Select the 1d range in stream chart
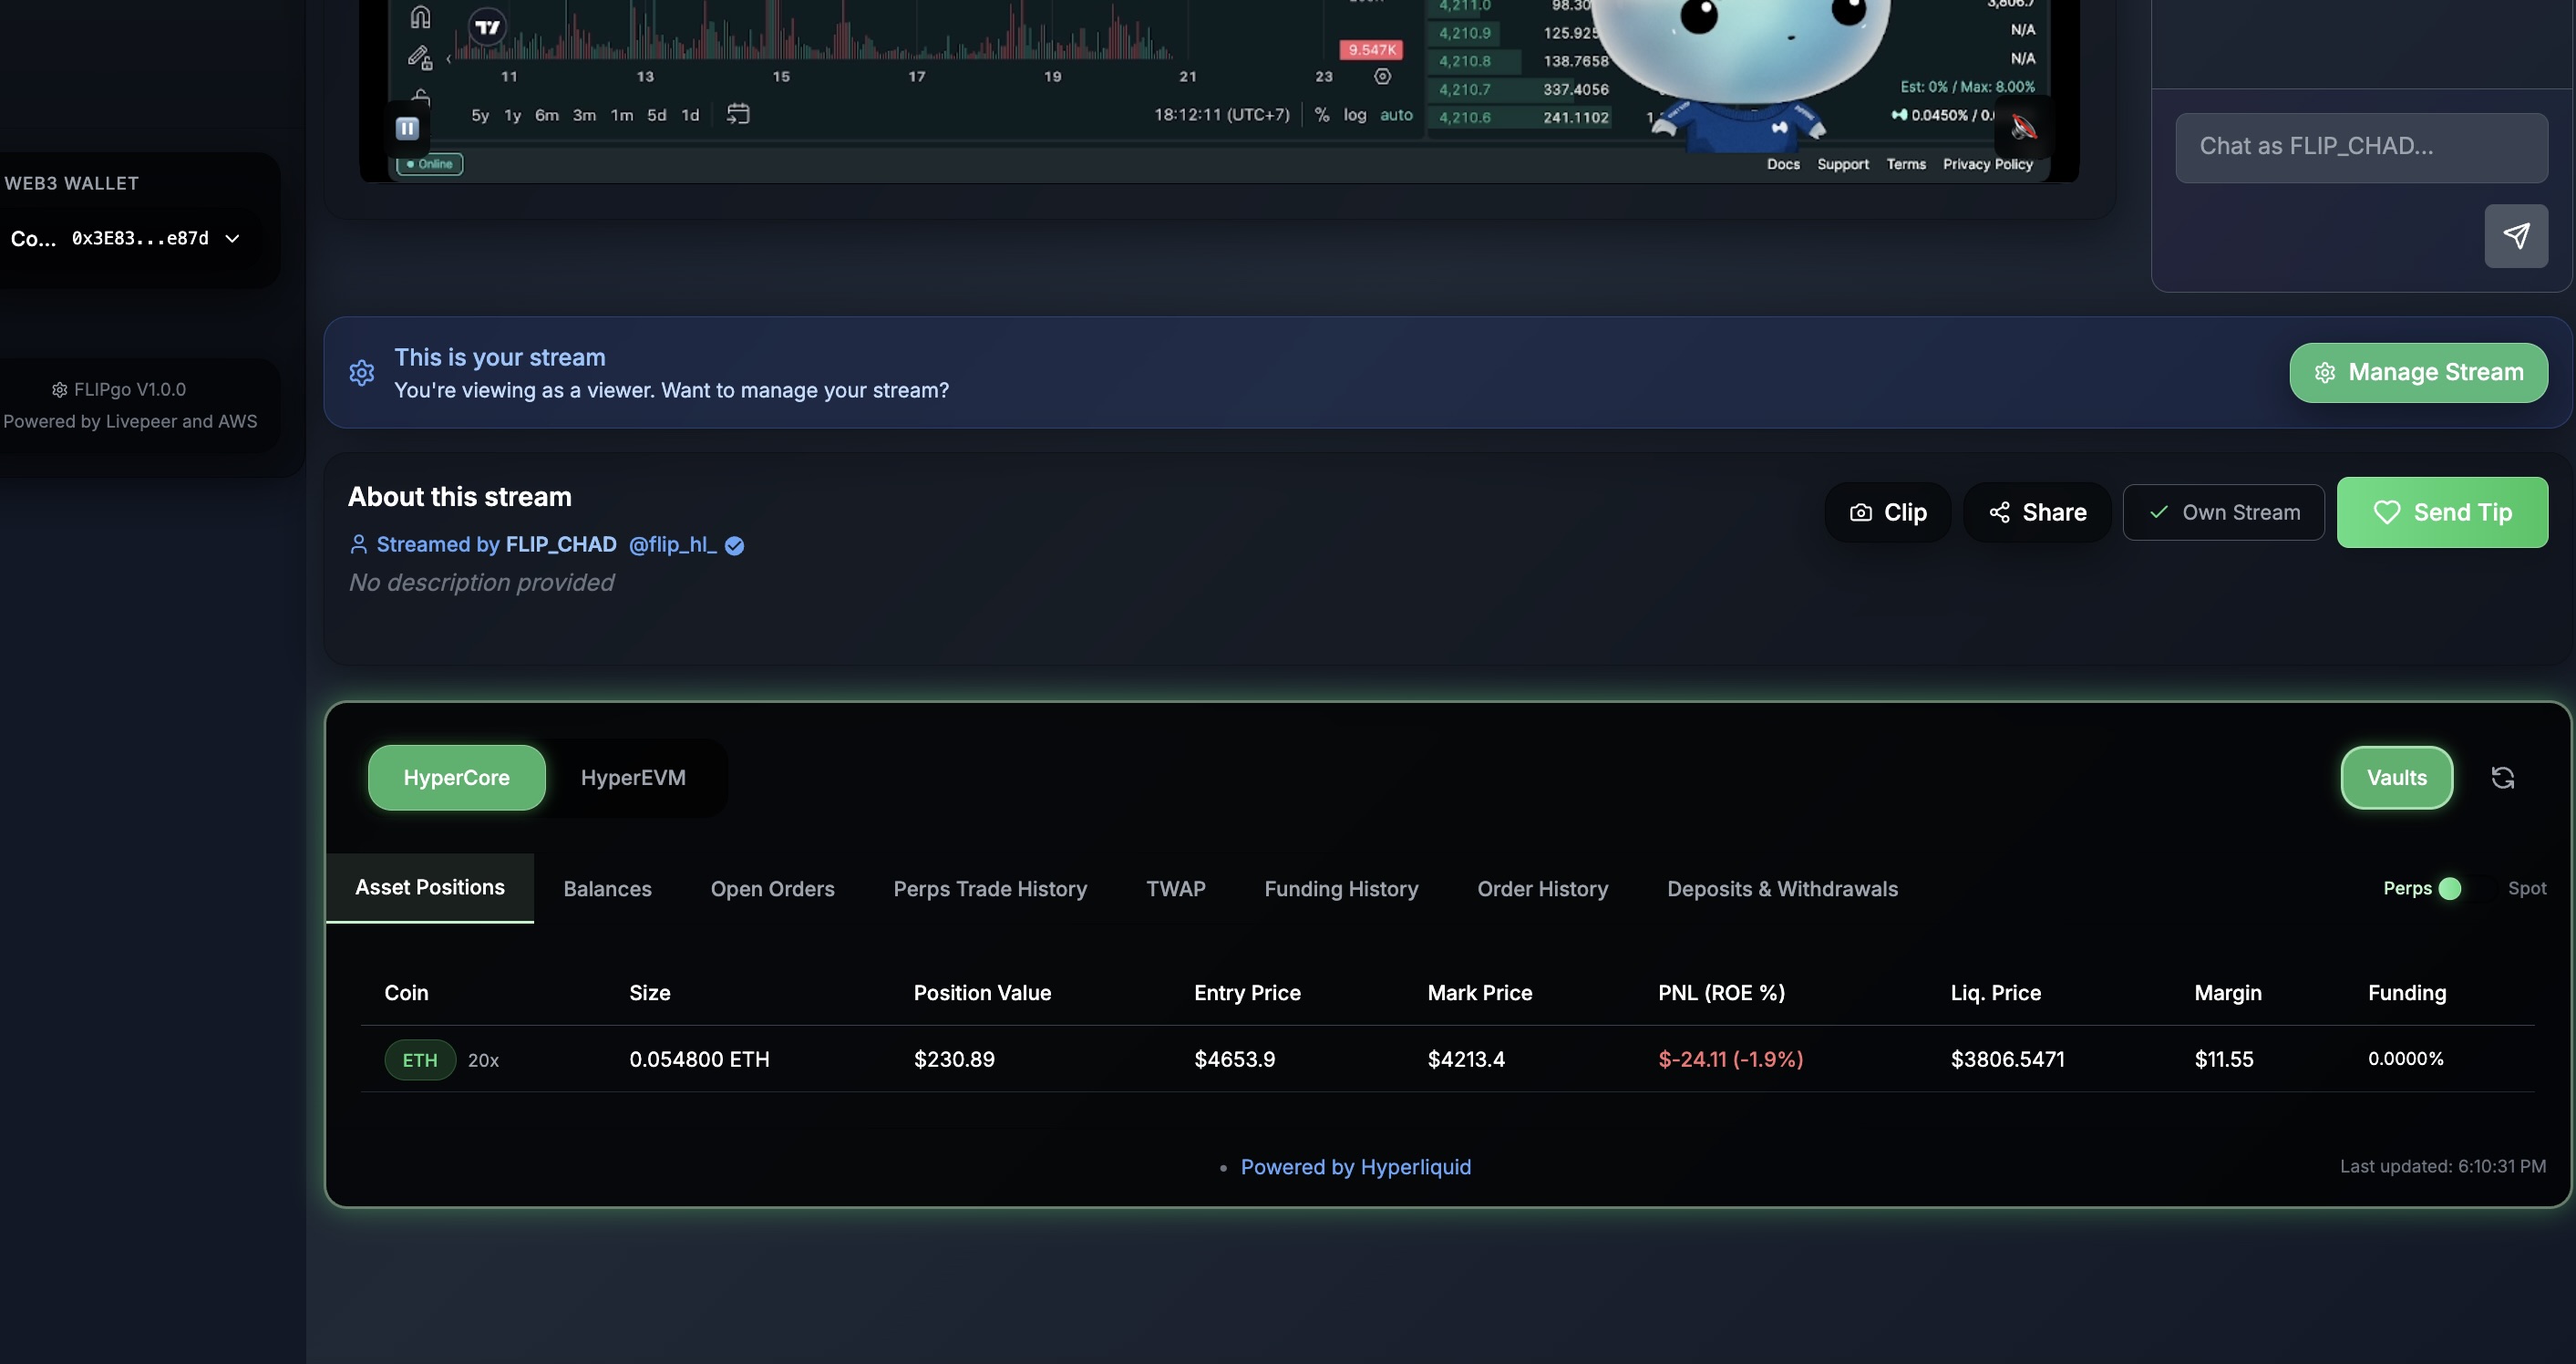Image resolution: width=2576 pixels, height=1364 pixels. [x=690, y=115]
